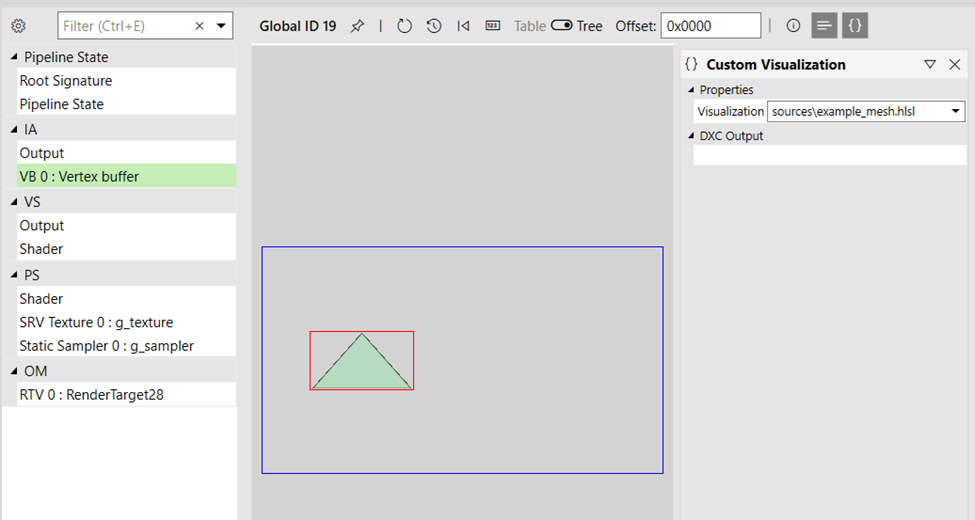Viewport: 975px width, 520px height.
Task: Open the settings gear in filter panel
Action: pos(19,26)
